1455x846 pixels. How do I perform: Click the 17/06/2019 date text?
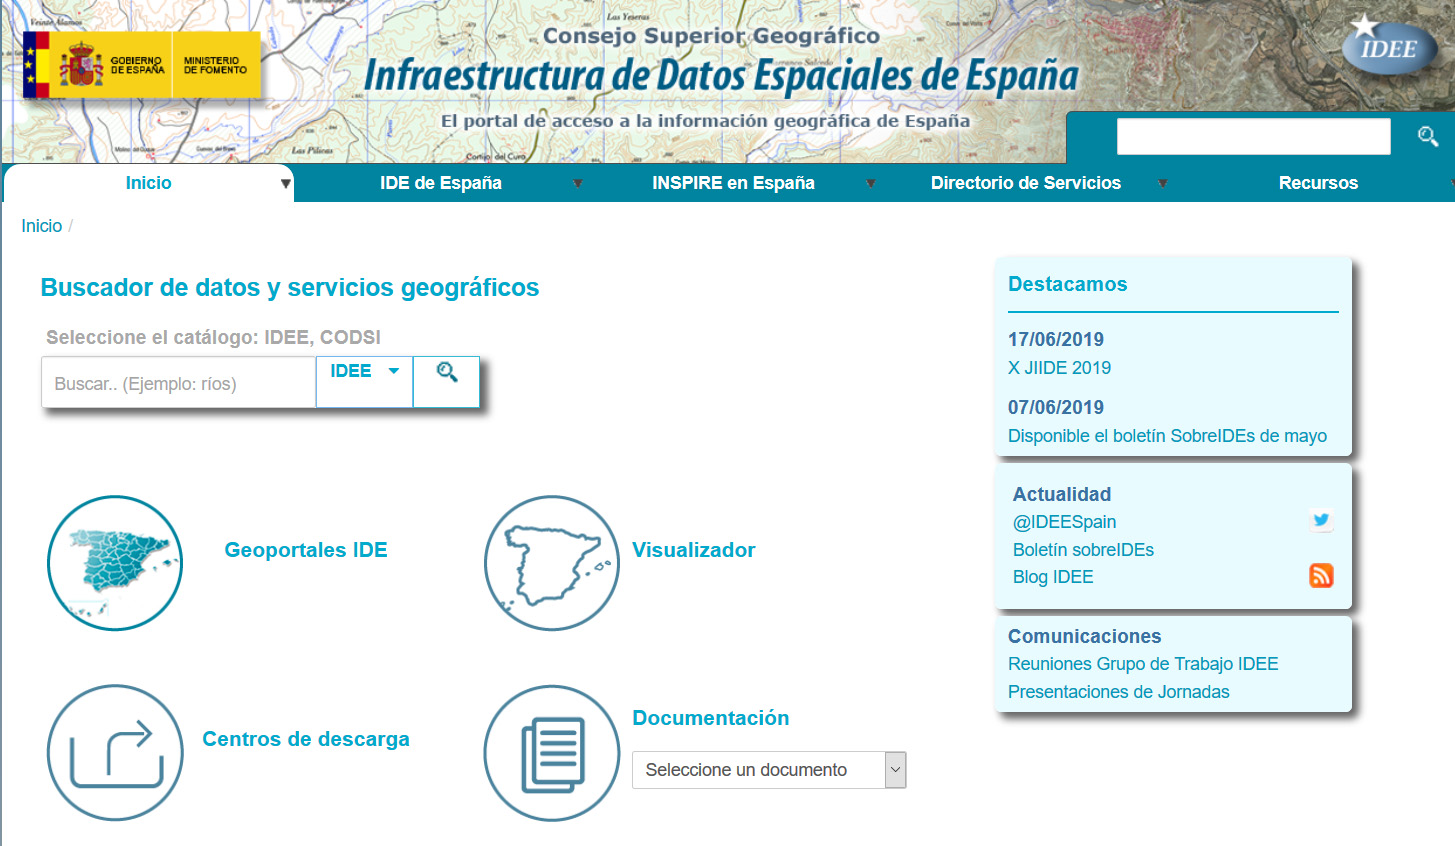pyautogui.click(x=1056, y=339)
